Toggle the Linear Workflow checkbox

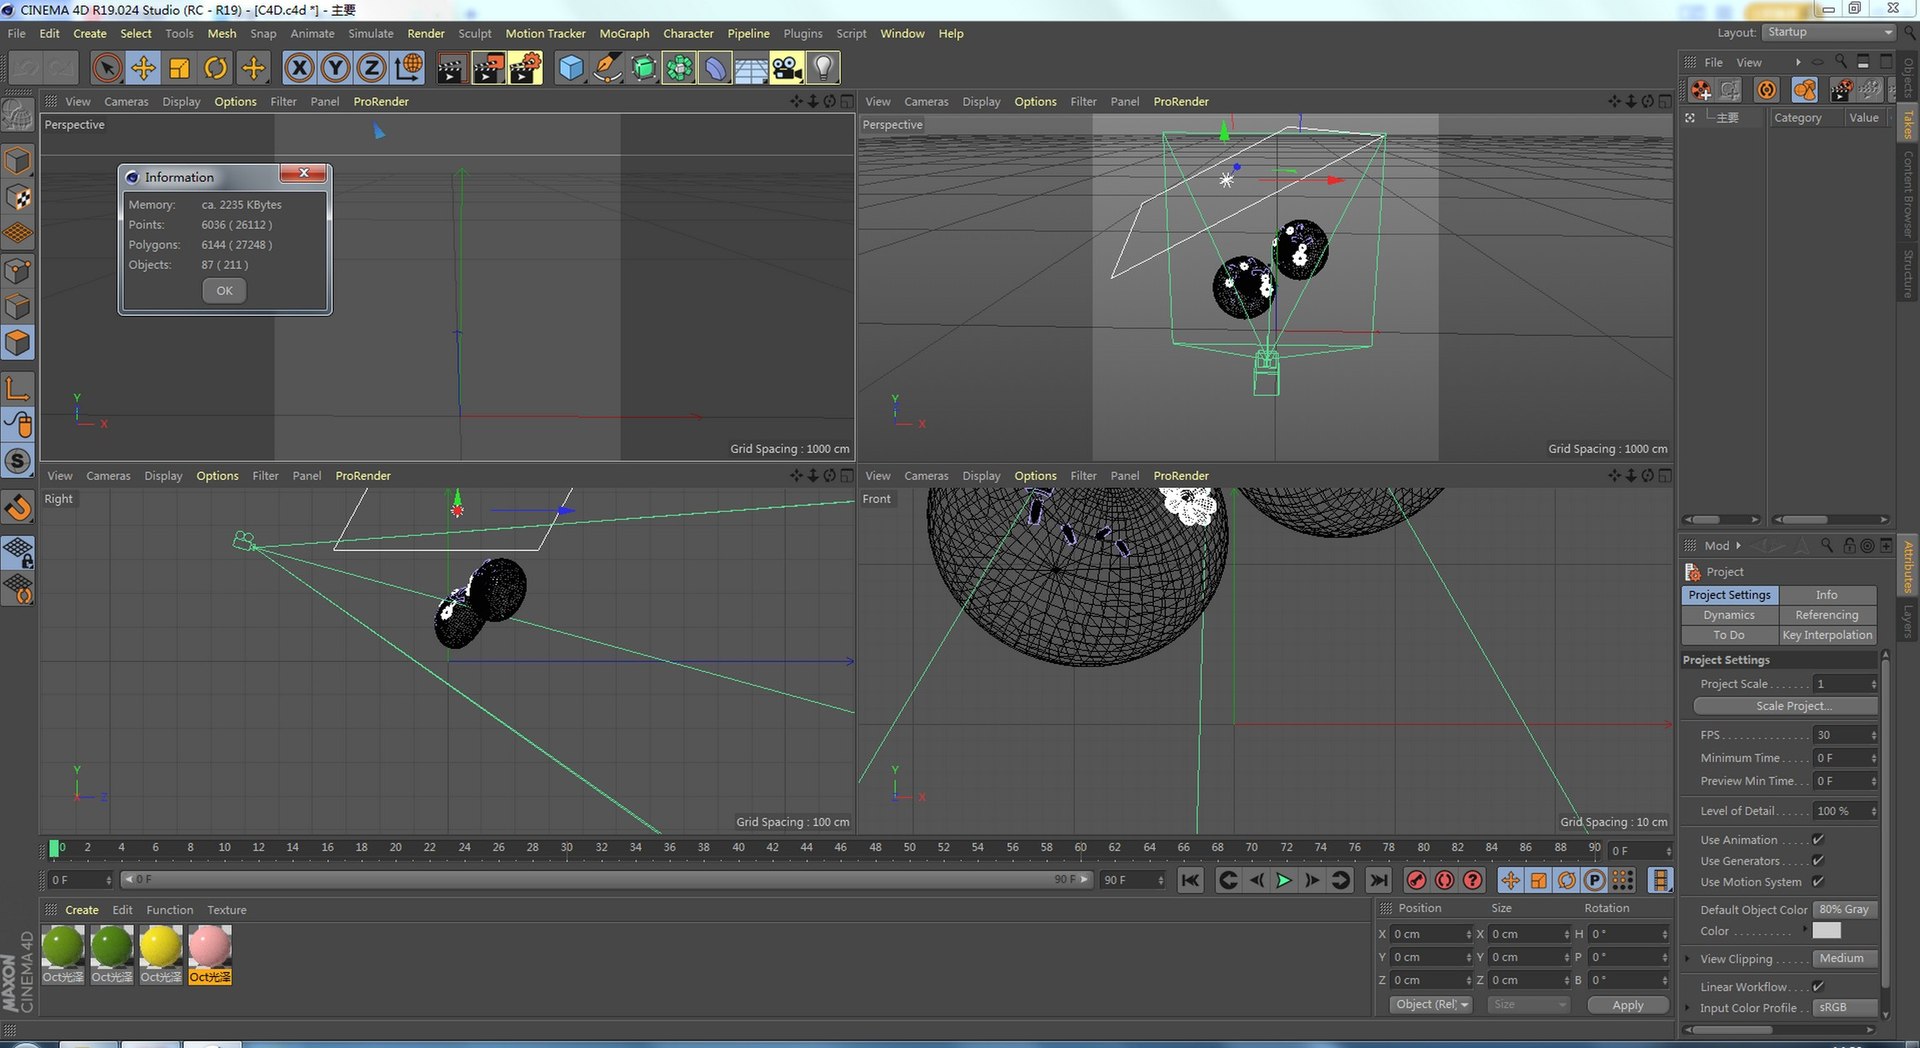[x=1818, y=987]
